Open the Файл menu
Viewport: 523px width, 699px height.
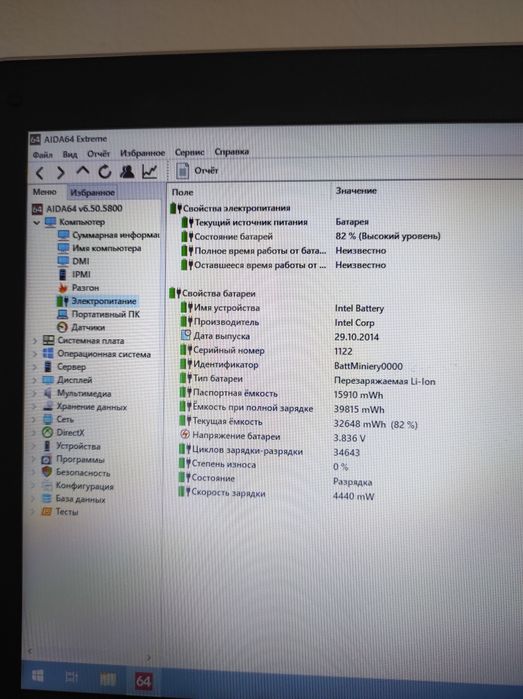click(43, 155)
